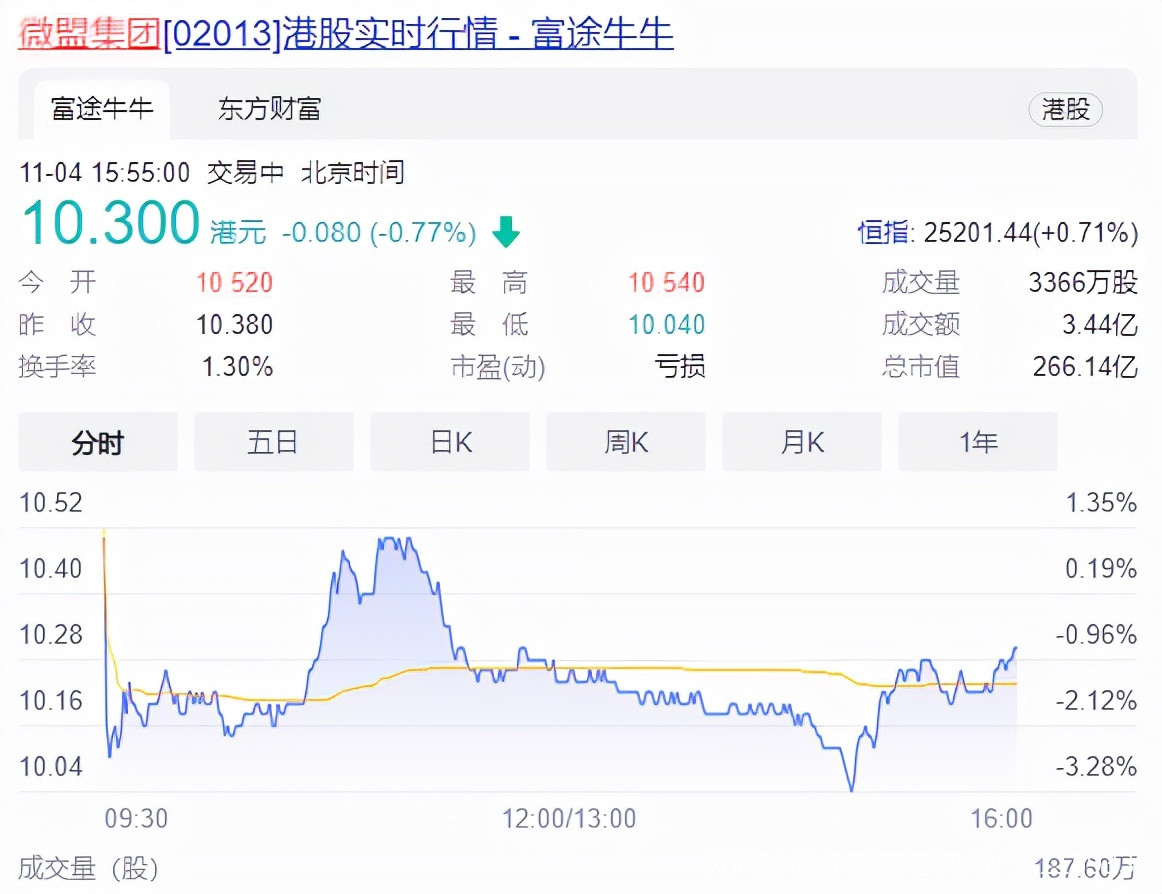
Task: Click the -0.96% percent axis label
Action: click(1096, 635)
